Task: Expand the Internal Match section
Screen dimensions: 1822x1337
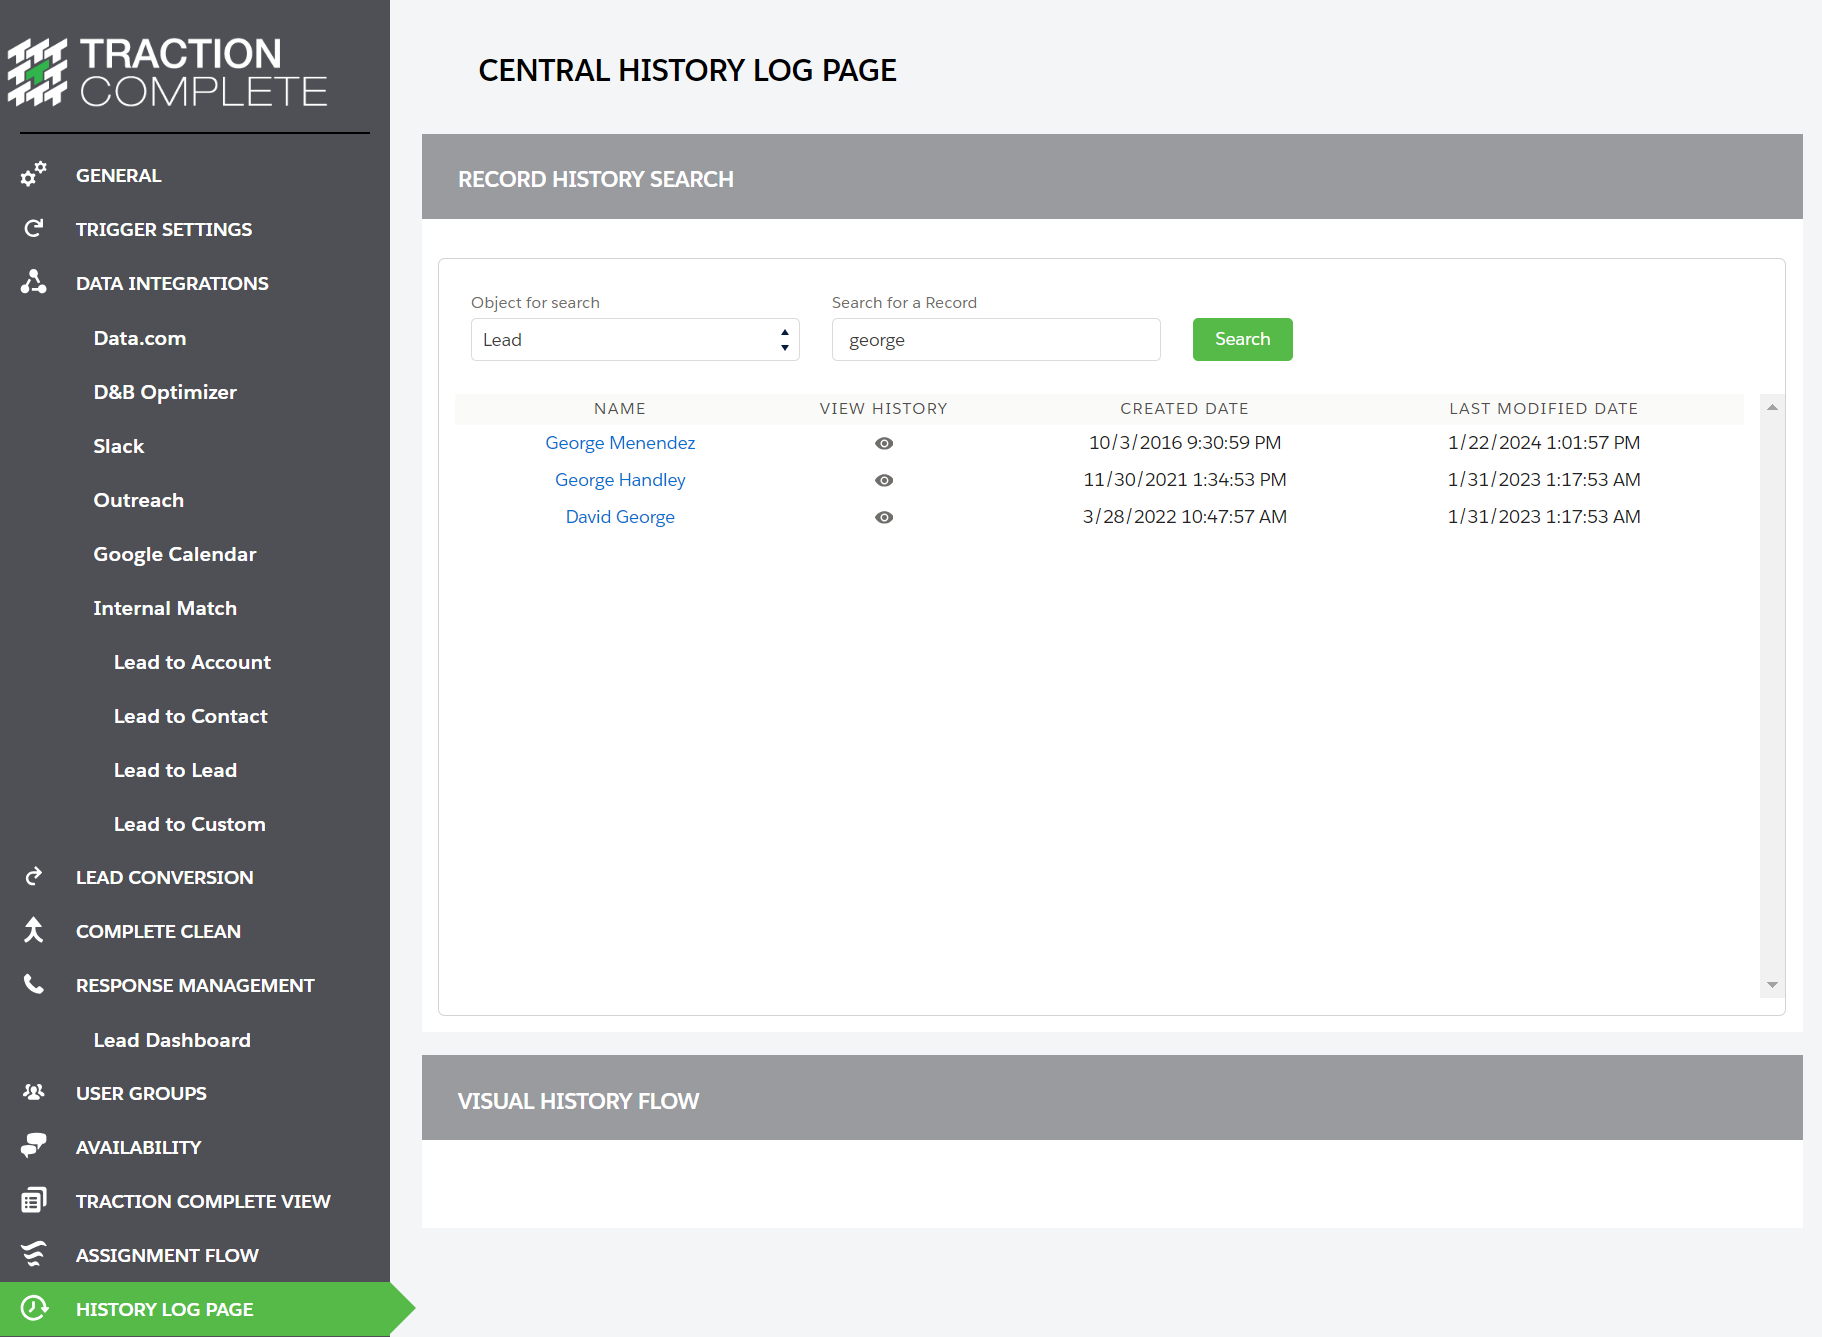Action: click(165, 607)
